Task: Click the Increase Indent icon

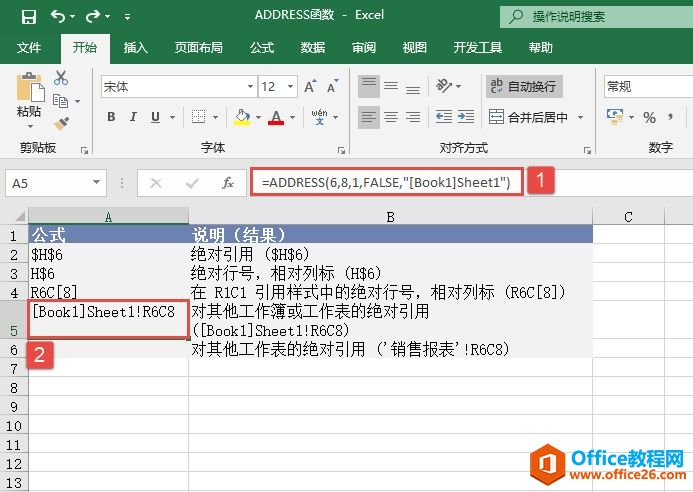Action: (x=465, y=117)
